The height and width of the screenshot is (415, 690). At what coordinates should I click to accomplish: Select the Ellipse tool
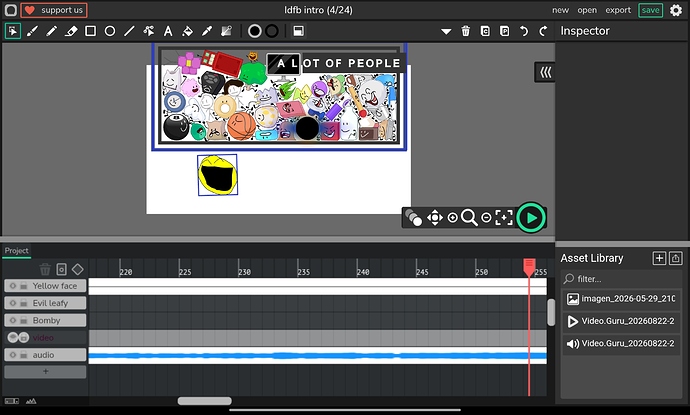point(110,31)
